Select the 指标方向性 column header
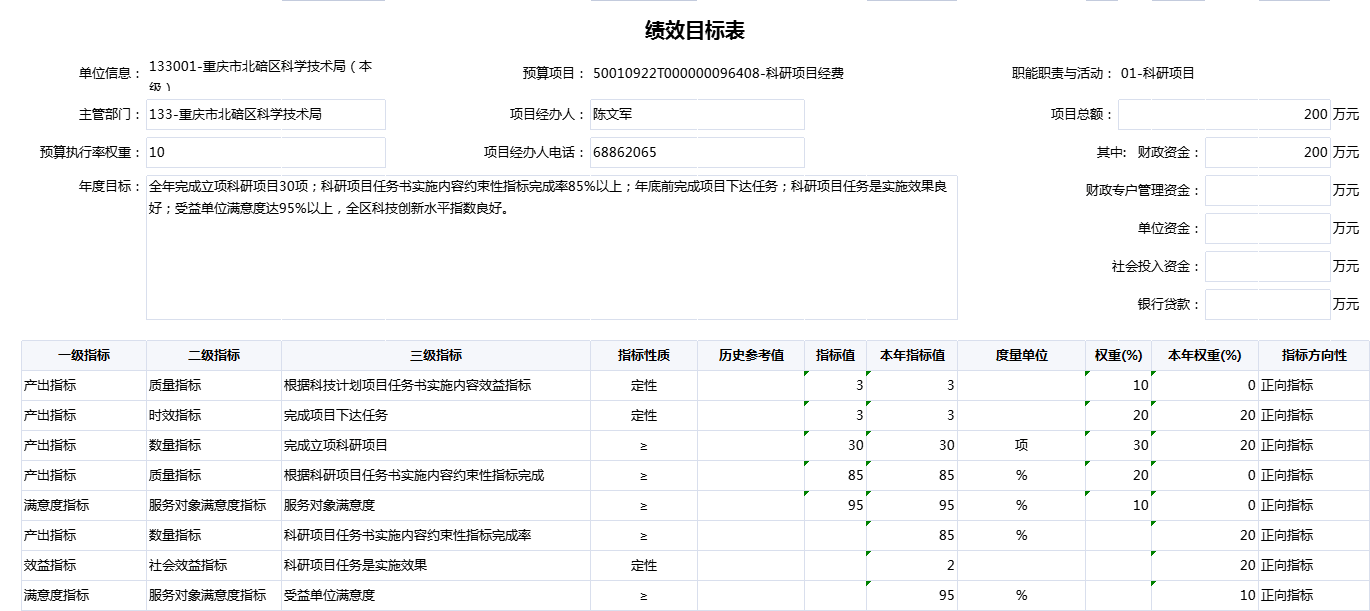Viewport: 1370px width, 611px height. click(1314, 355)
